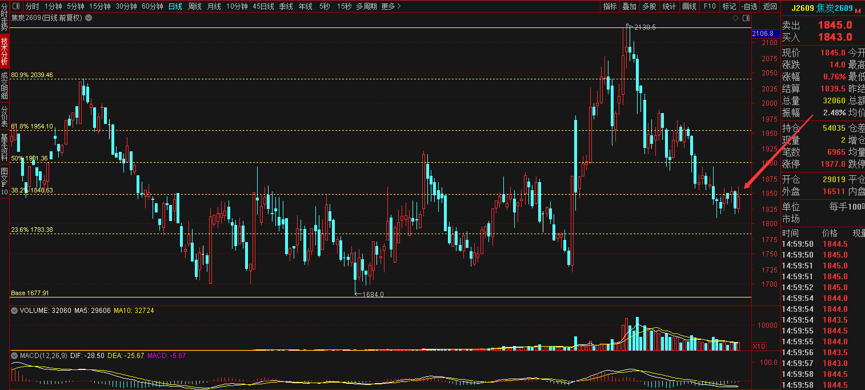The image size is (865, 390).
Task: Open the 图文F10 sidebar tab
Action: [4, 180]
